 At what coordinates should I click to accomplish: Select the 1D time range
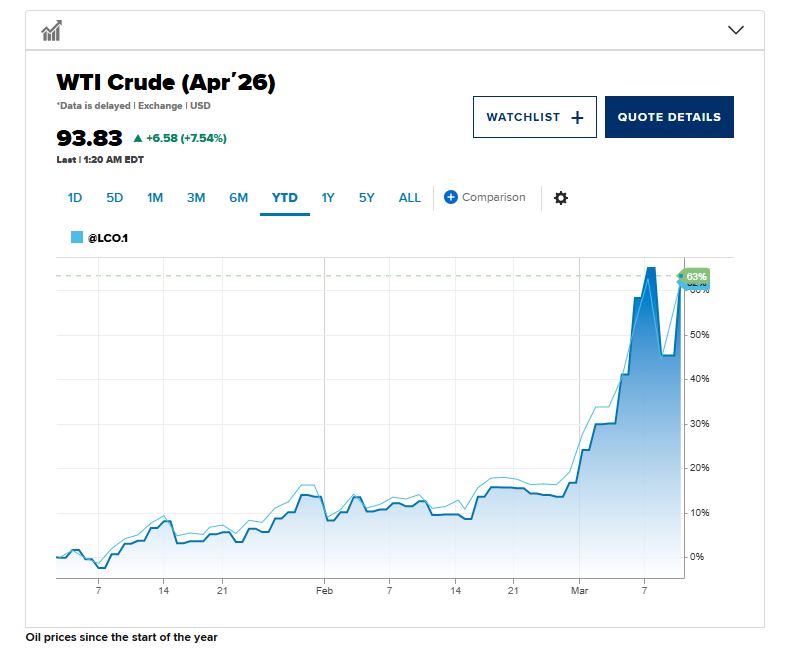tap(75, 198)
